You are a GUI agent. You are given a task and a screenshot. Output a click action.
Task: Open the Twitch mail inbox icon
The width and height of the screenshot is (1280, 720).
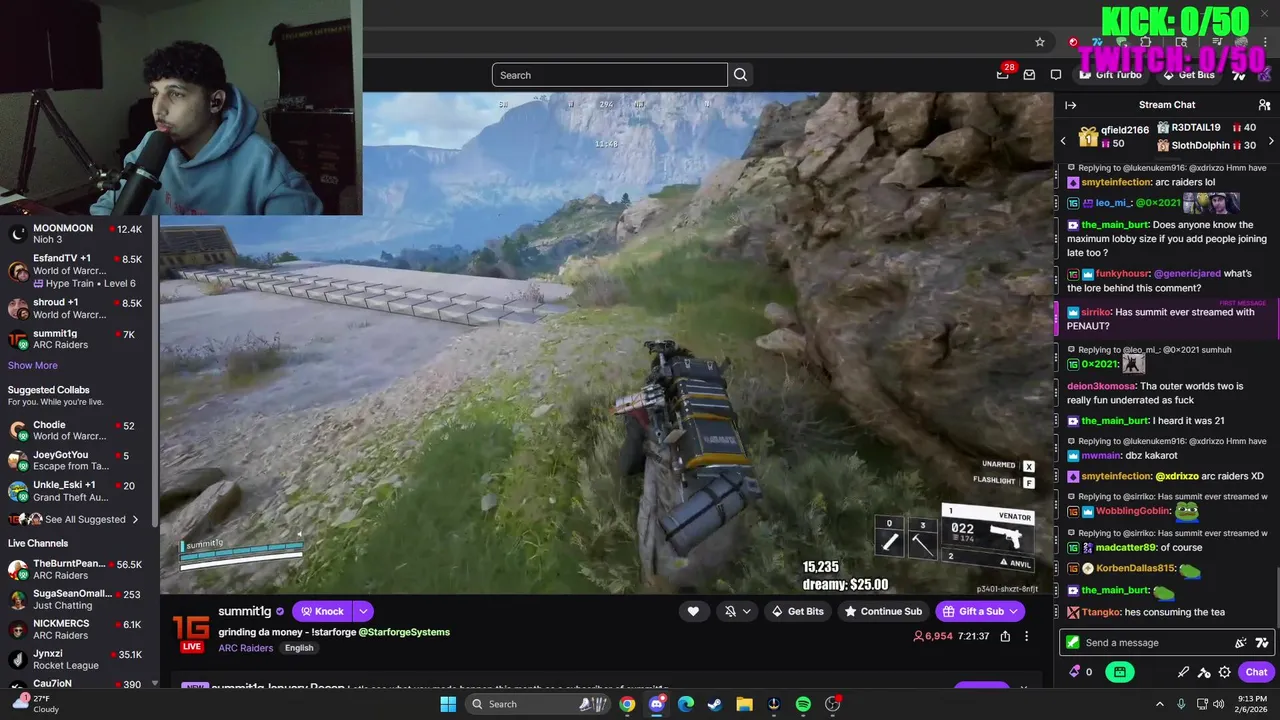(x=1029, y=75)
